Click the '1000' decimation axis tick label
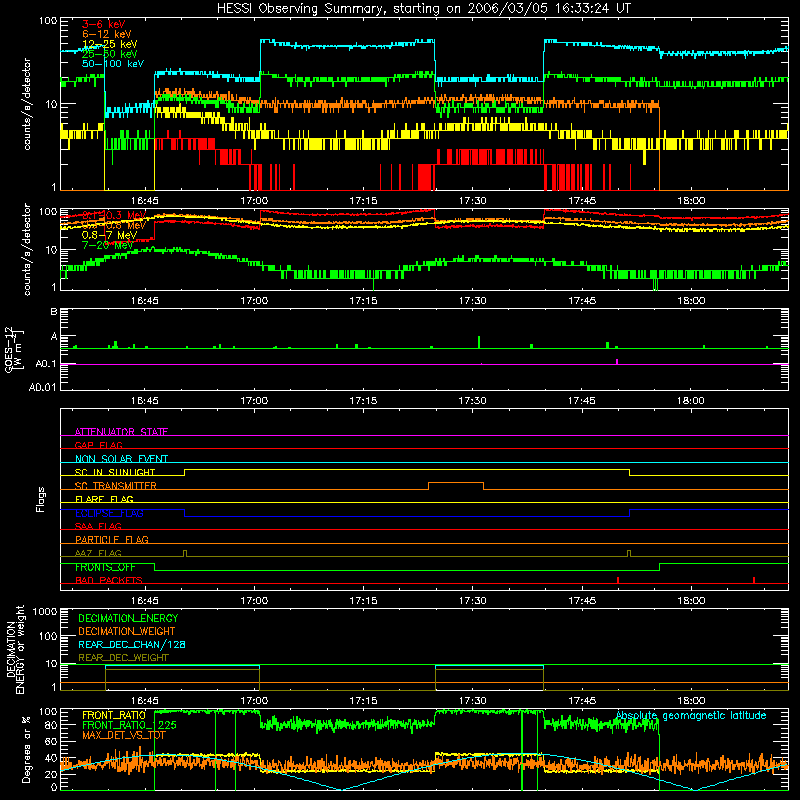This screenshot has width=800, height=800. (x=45, y=612)
